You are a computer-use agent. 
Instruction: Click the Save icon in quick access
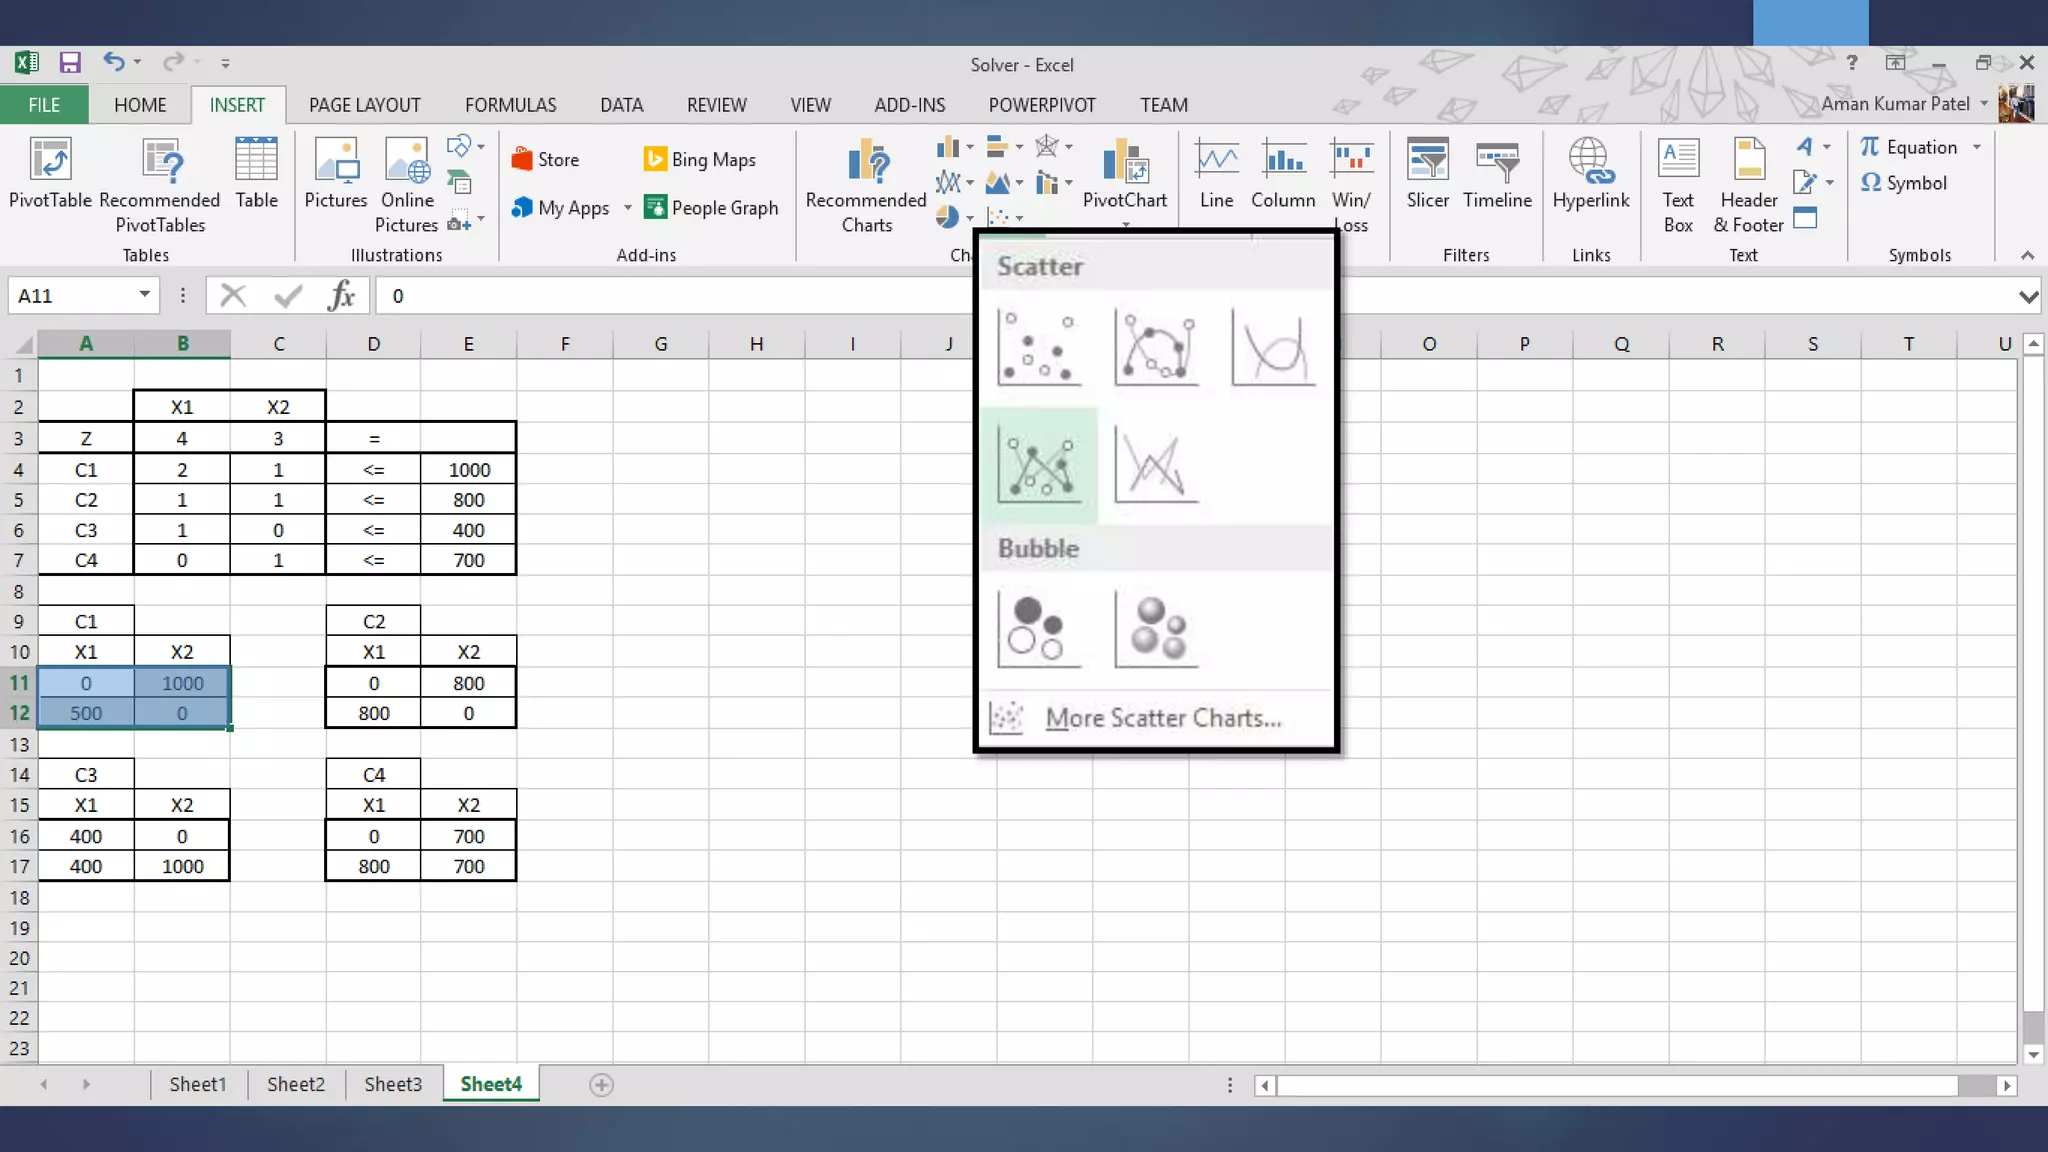tap(70, 63)
